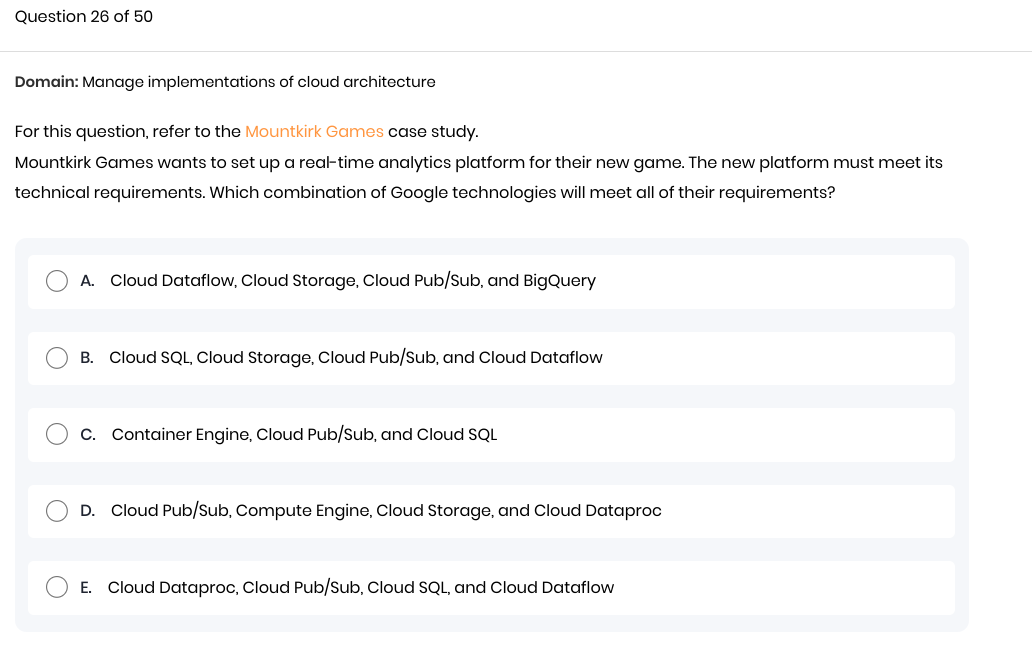Image resolution: width=1032 pixels, height=645 pixels.
Task: Click the question text about real-time analytics
Action: click(x=478, y=178)
